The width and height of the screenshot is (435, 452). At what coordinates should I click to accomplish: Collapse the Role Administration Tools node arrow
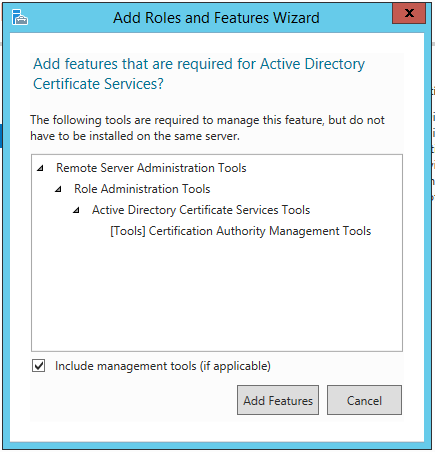pos(58,189)
